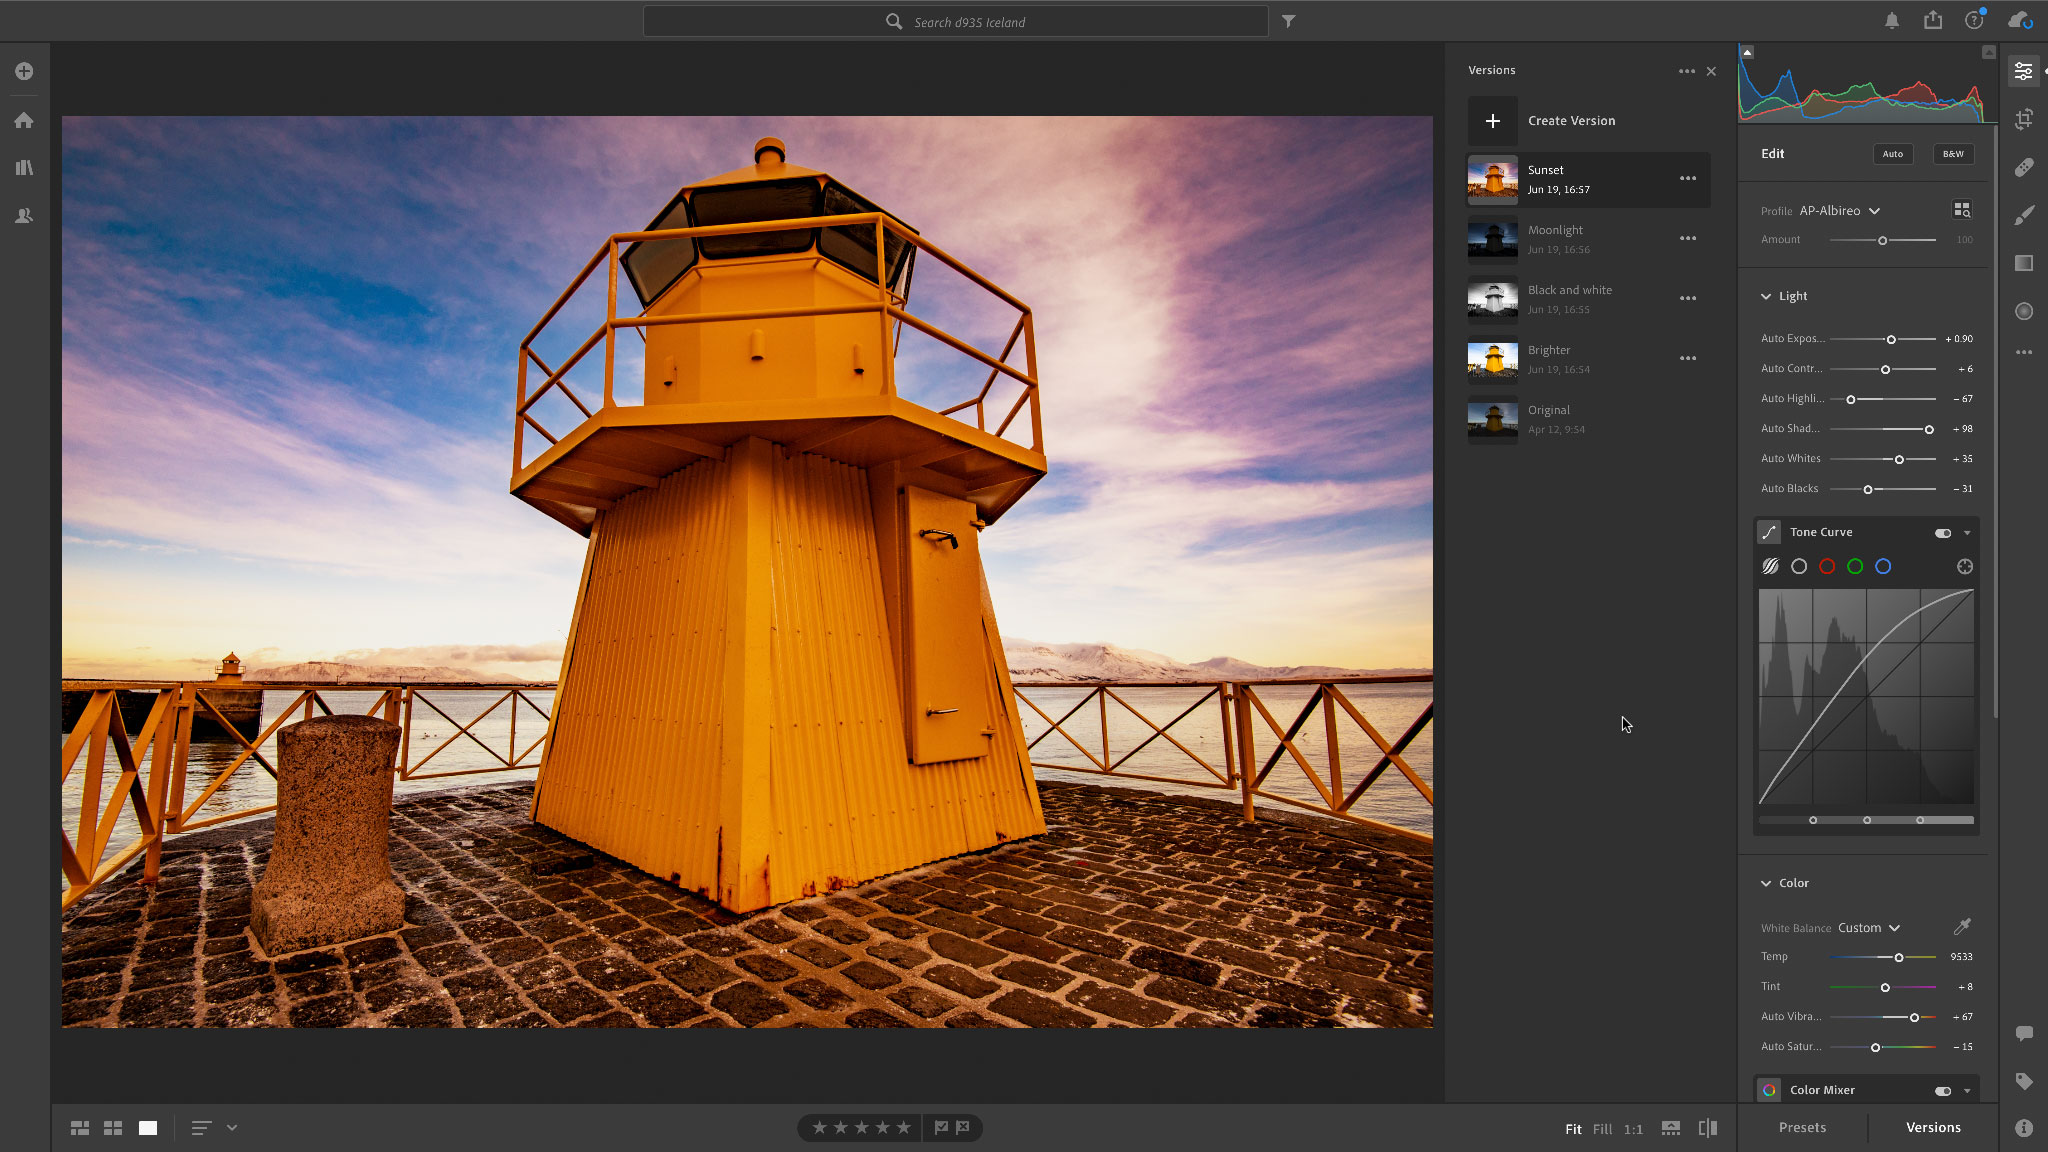Expand the Color section panel

[x=1767, y=882]
